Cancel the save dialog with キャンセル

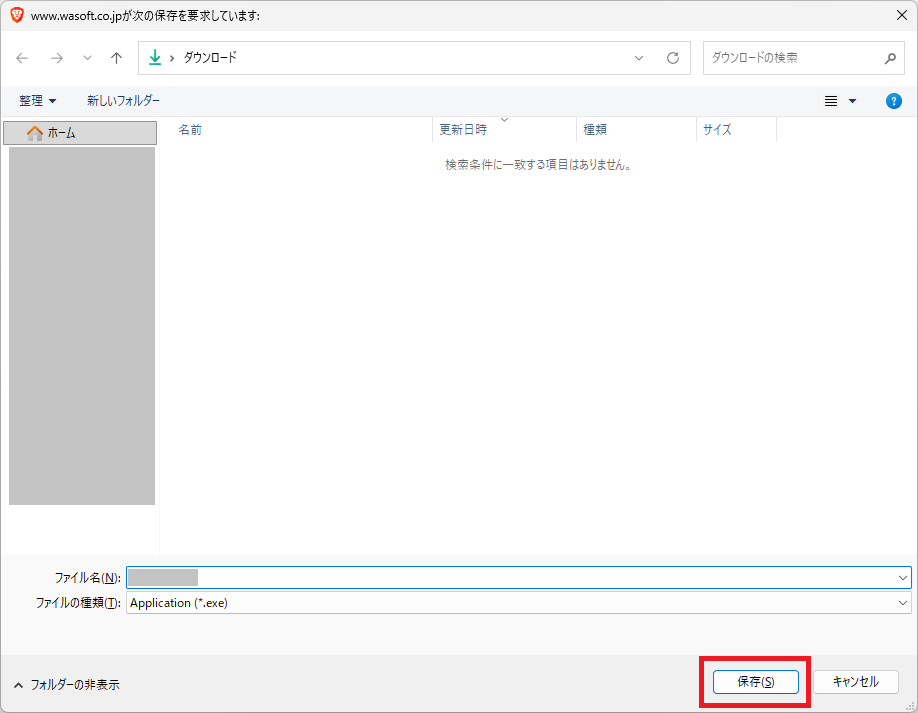coord(855,681)
